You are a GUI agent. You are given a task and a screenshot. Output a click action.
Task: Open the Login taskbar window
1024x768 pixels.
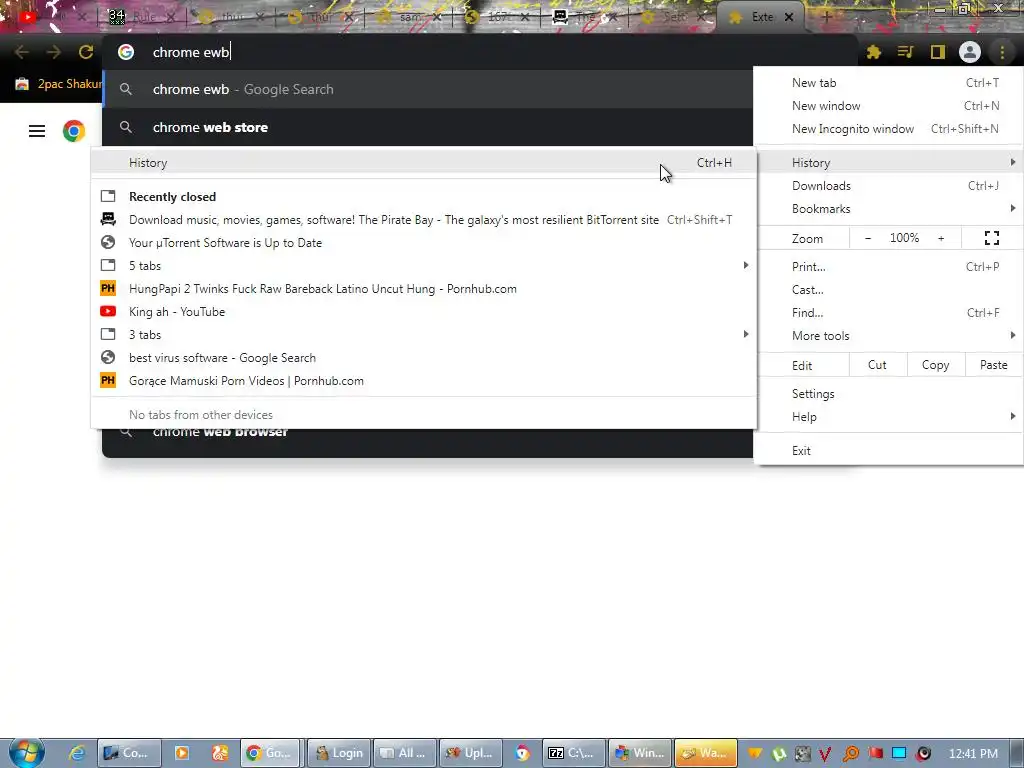coord(339,753)
